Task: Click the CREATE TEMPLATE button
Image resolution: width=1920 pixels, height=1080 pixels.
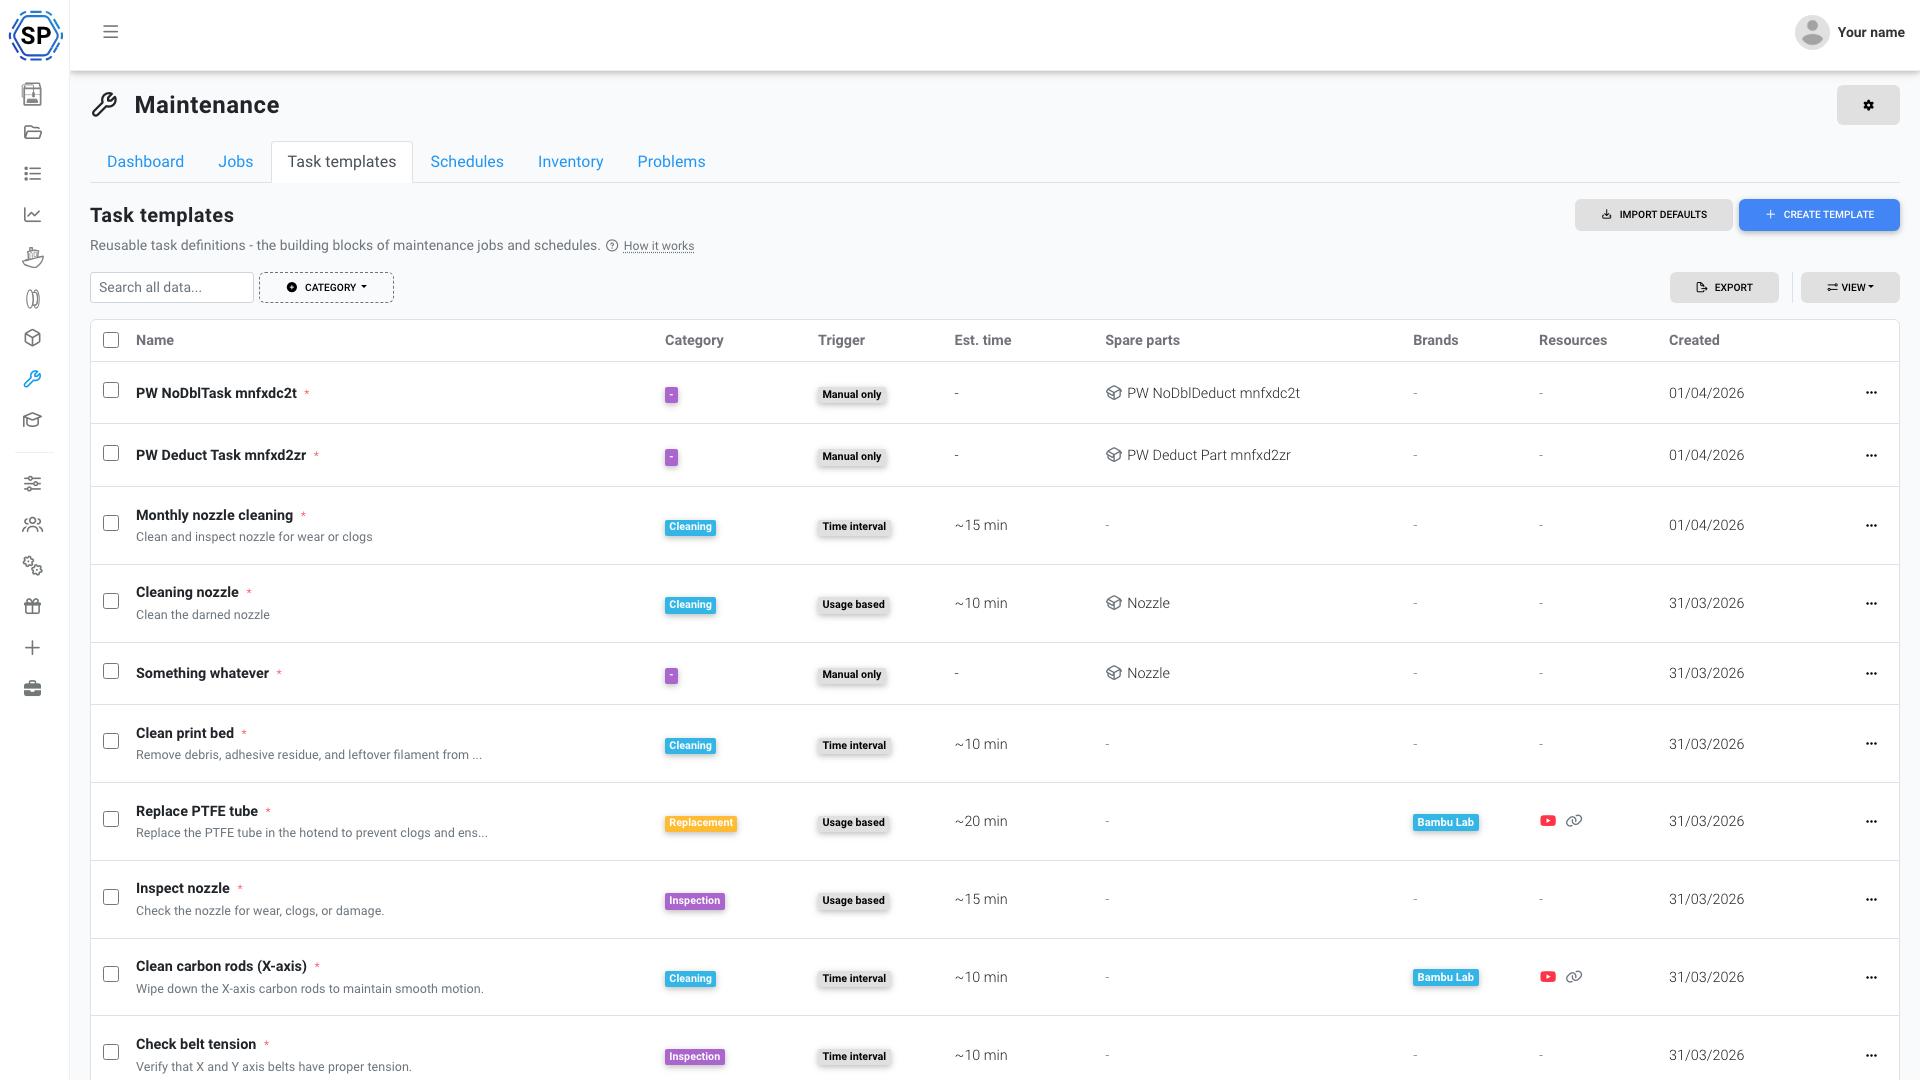Action: 1818,214
